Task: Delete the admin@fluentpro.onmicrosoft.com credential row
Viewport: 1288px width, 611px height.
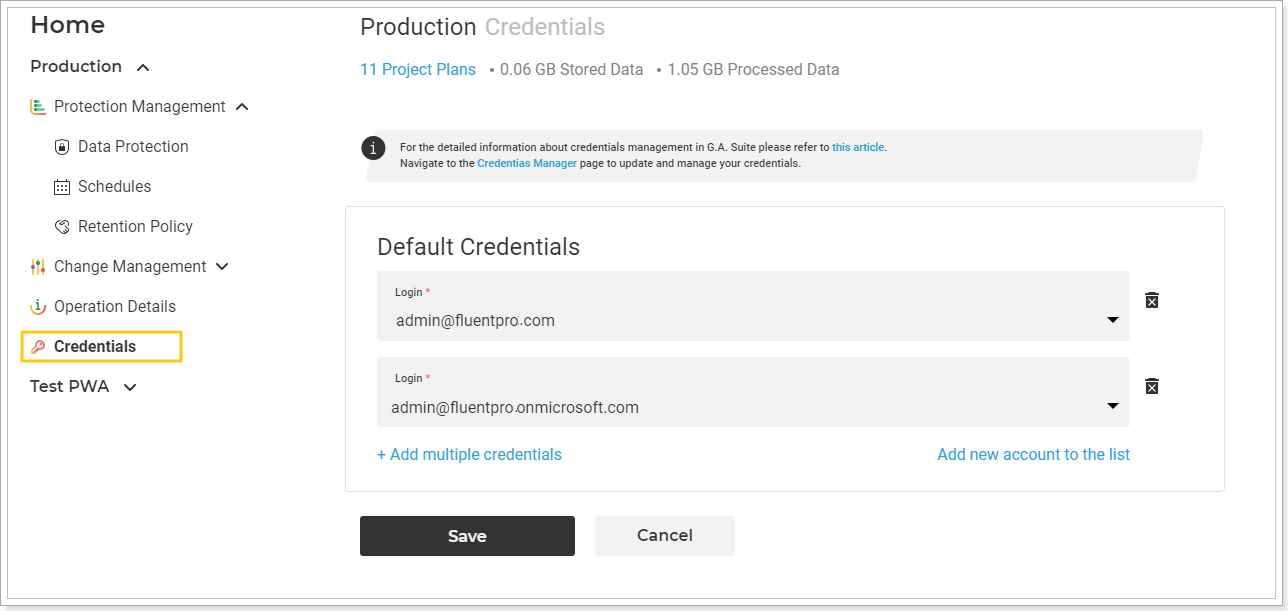Action: pos(1152,386)
